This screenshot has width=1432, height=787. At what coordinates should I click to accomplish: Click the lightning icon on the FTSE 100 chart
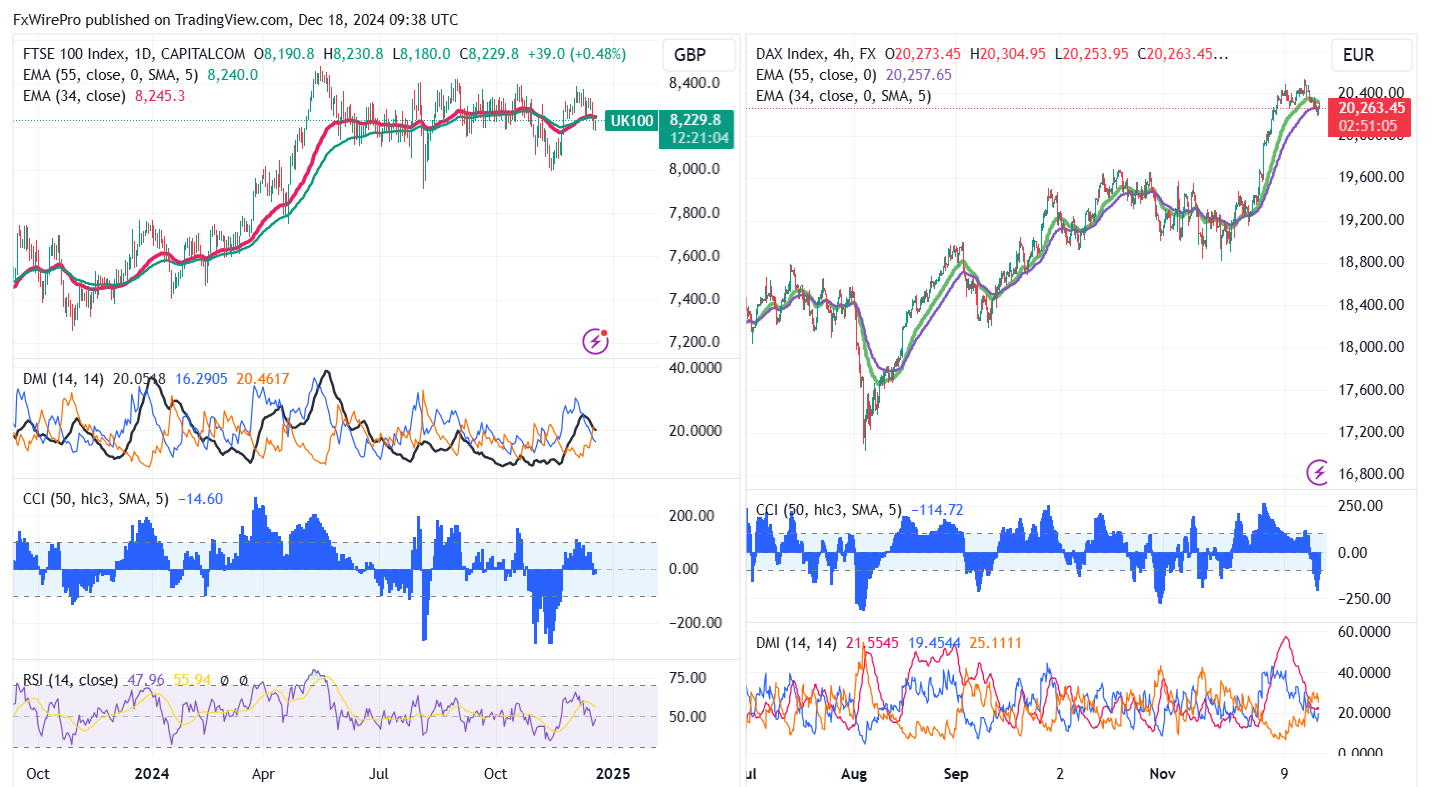[596, 342]
